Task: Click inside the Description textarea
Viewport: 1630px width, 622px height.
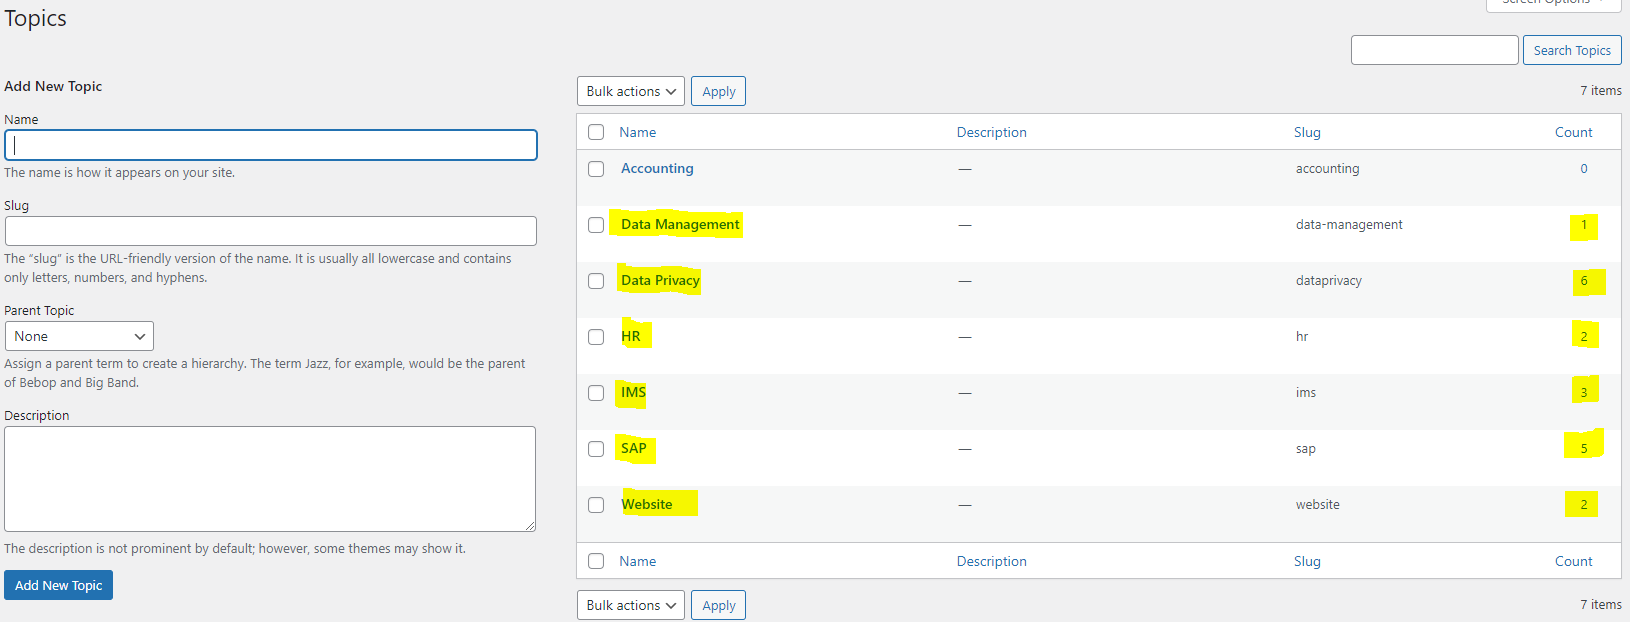Action: (x=270, y=478)
